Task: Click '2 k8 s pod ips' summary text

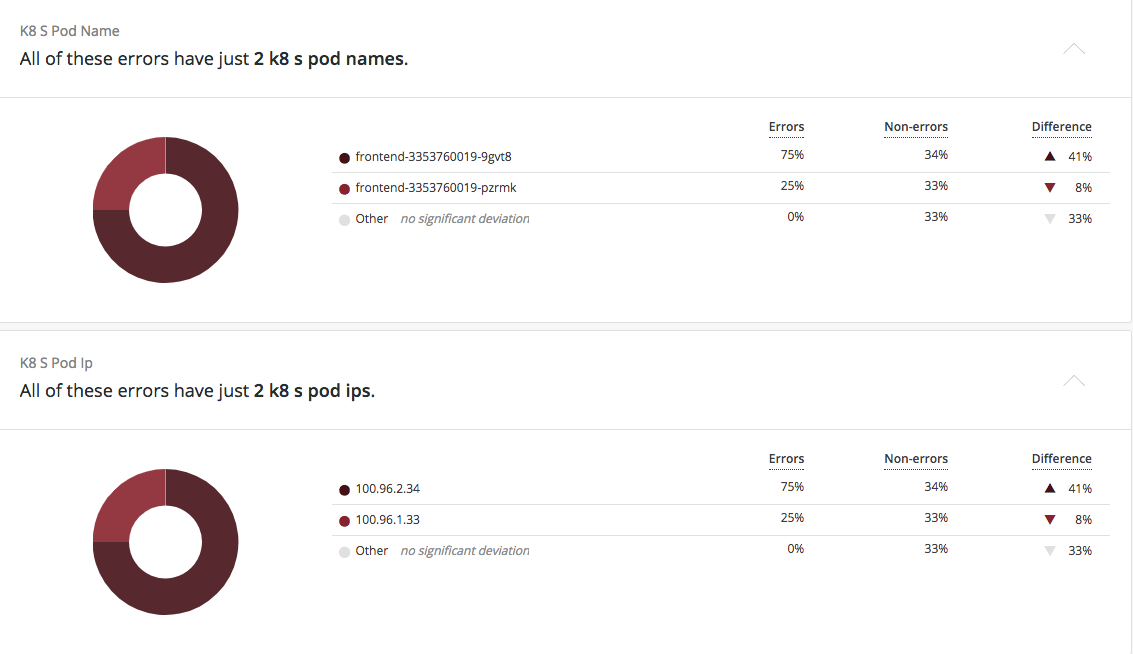Action: coord(312,390)
